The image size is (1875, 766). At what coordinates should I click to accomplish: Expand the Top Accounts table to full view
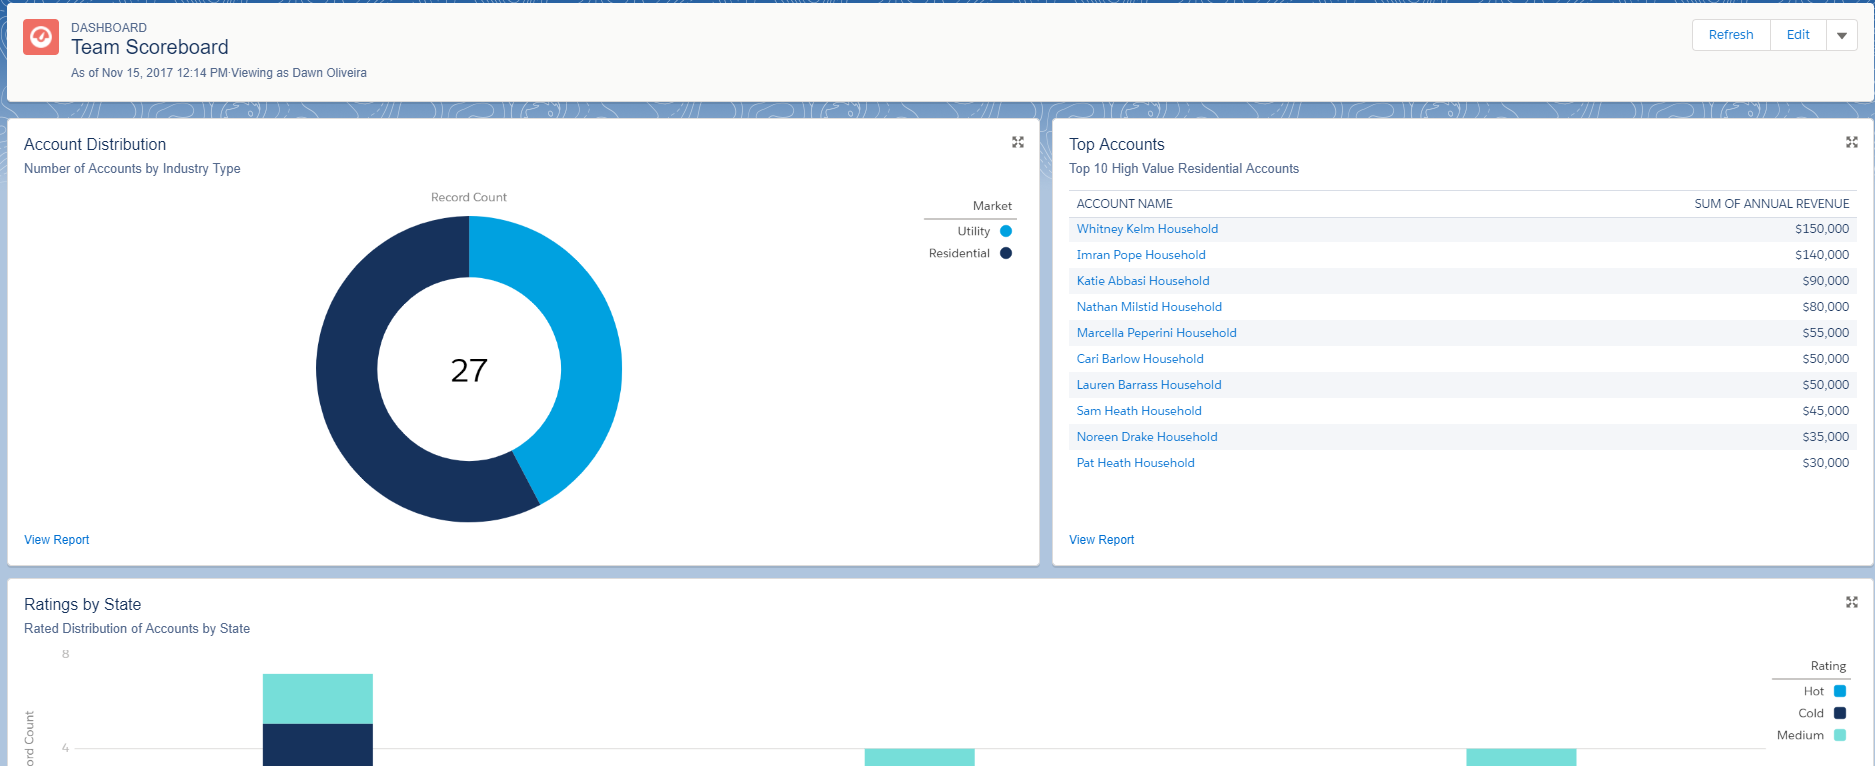click(1852, 142)
